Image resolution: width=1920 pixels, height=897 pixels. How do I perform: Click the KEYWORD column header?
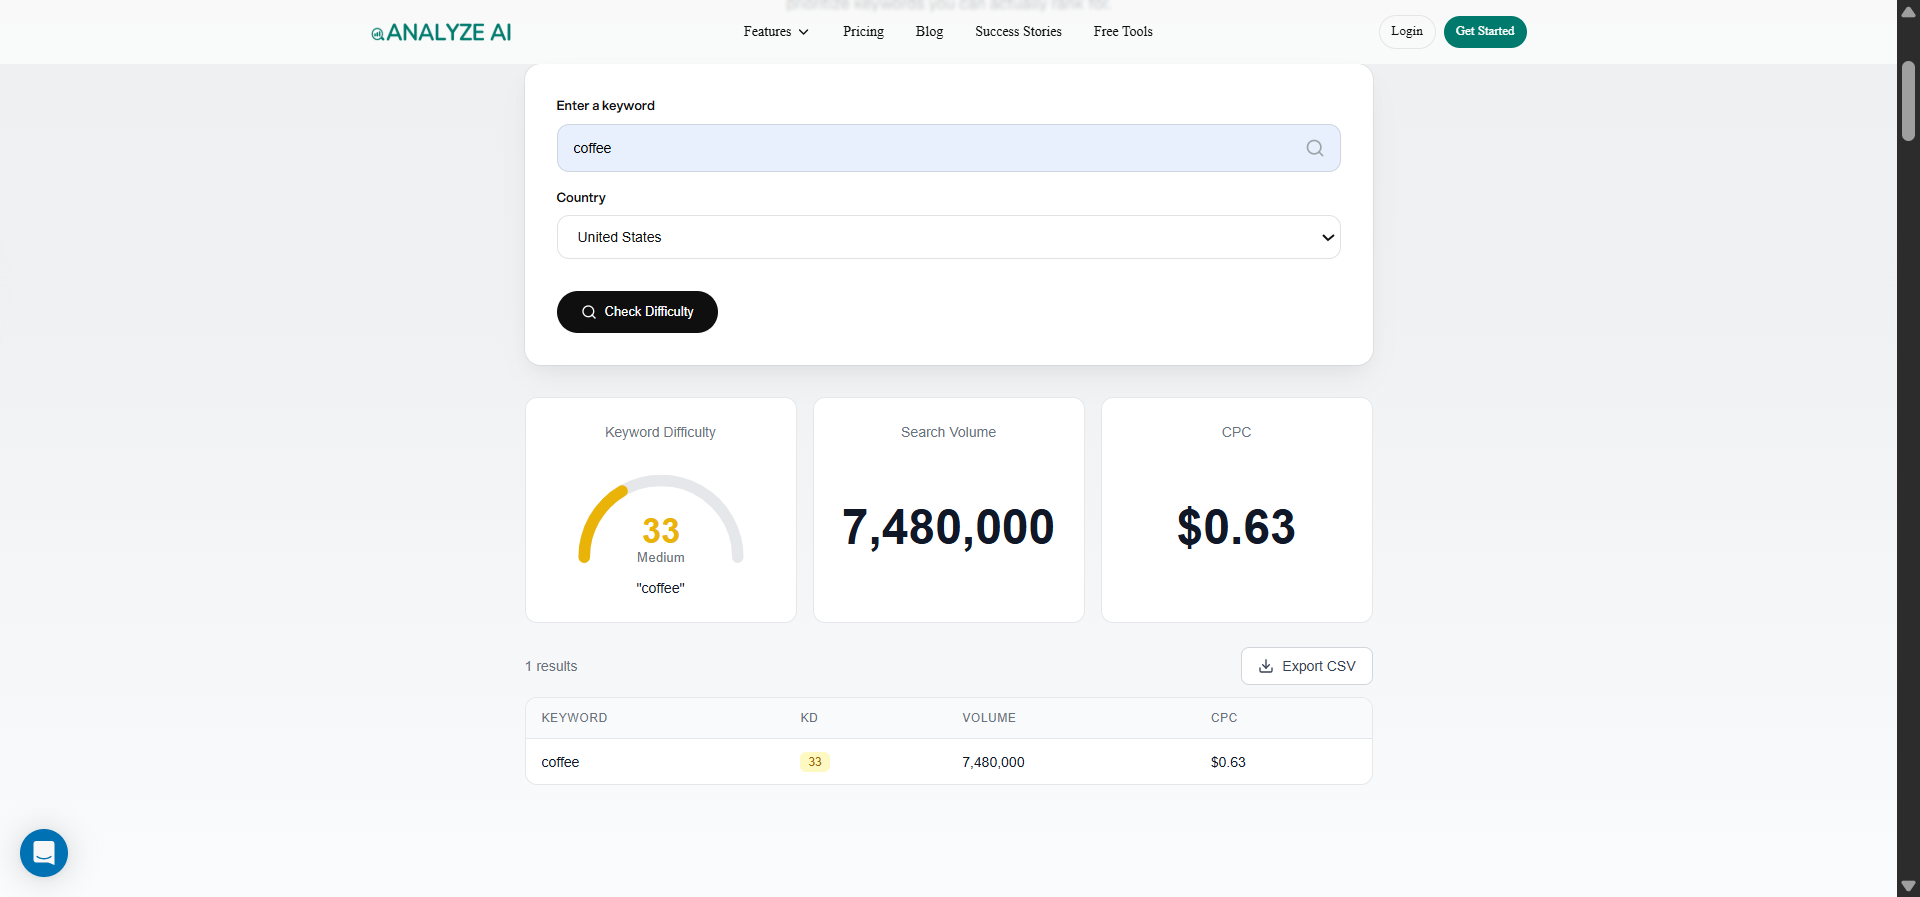point(574,718)
